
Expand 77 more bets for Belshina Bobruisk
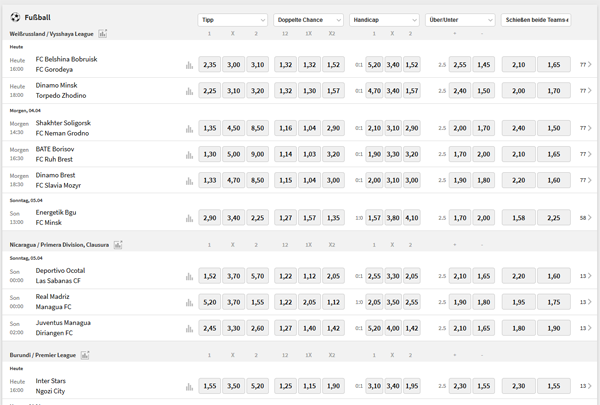click(x=586, y=65)
